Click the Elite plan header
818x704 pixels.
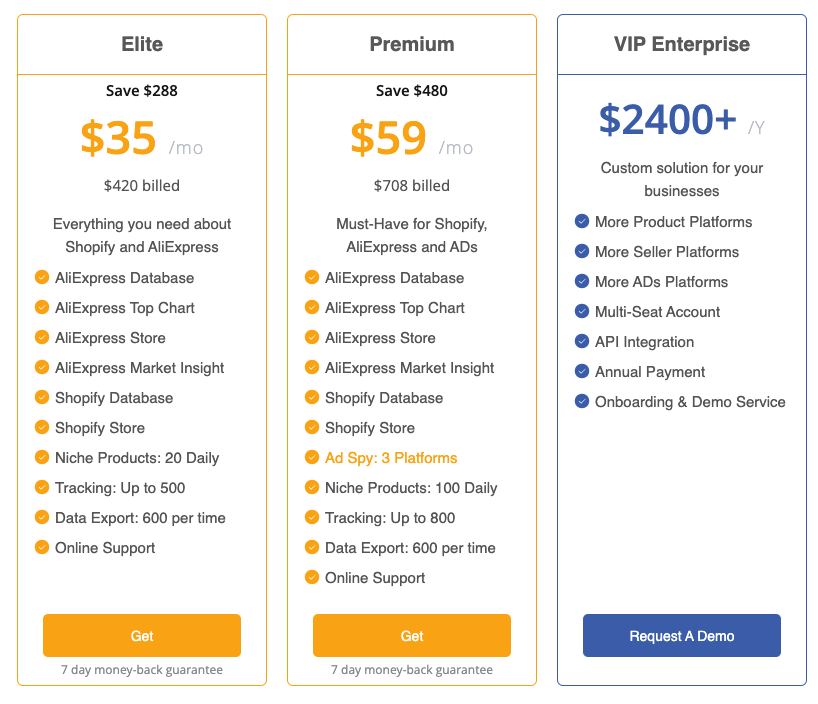coord(142,44)
